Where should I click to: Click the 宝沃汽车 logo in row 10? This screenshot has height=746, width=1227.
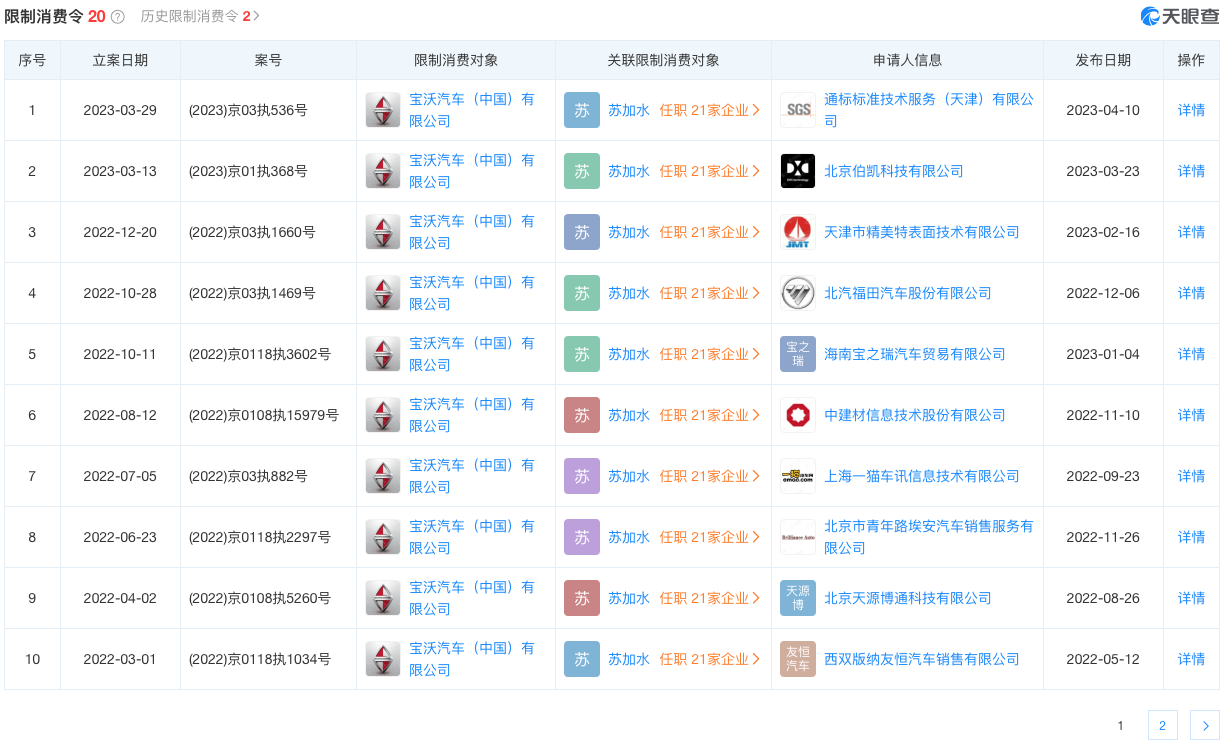[x=383, y=659]
